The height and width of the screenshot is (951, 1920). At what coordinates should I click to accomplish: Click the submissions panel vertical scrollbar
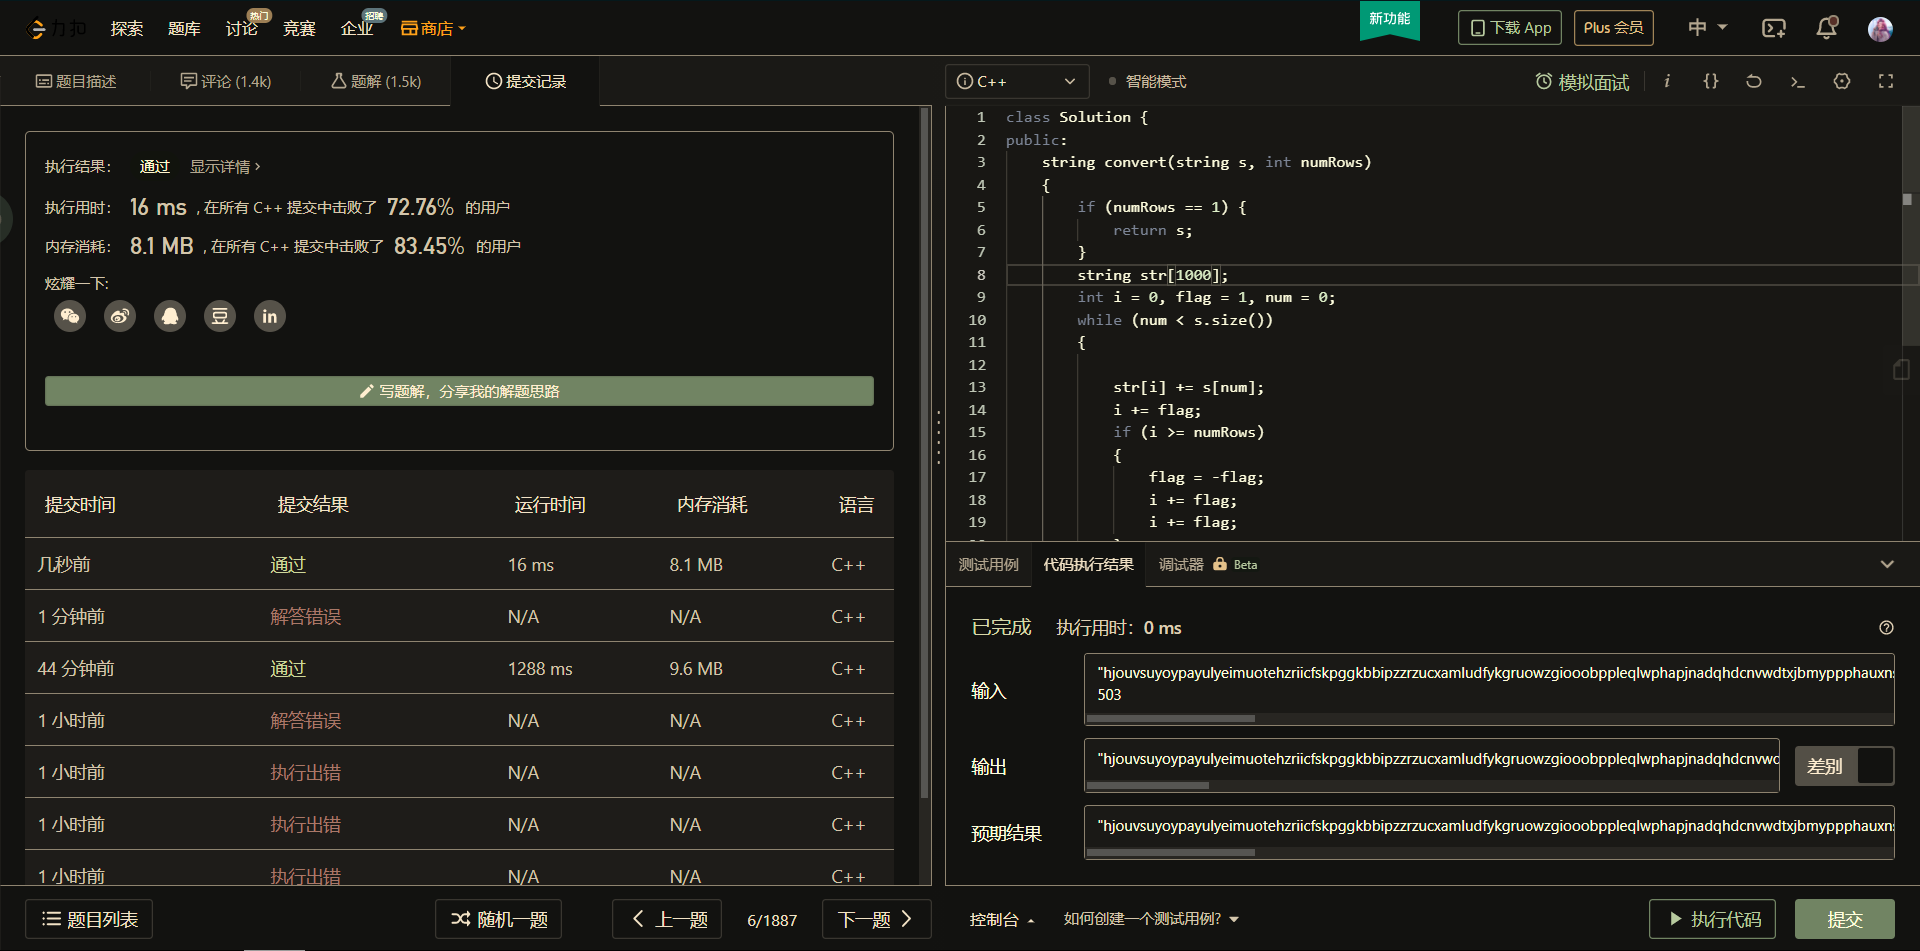click(925, 452)
